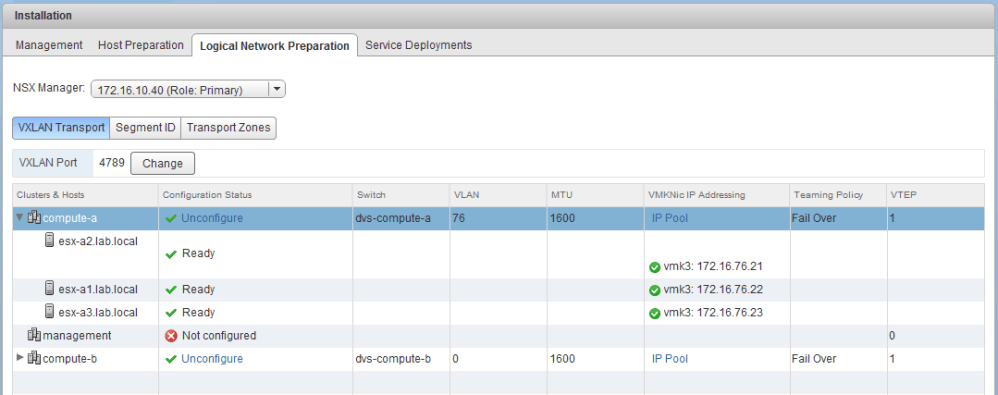Viewport: 998px width, 395px height.
Task: Sort by Clusters & Hosts column header
Action: (x=85, y=195)
